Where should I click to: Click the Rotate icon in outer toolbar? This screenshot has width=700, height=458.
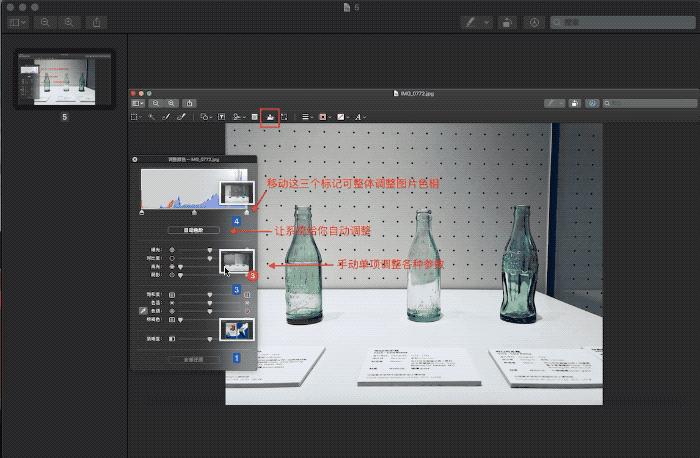[x=505, y=21]
